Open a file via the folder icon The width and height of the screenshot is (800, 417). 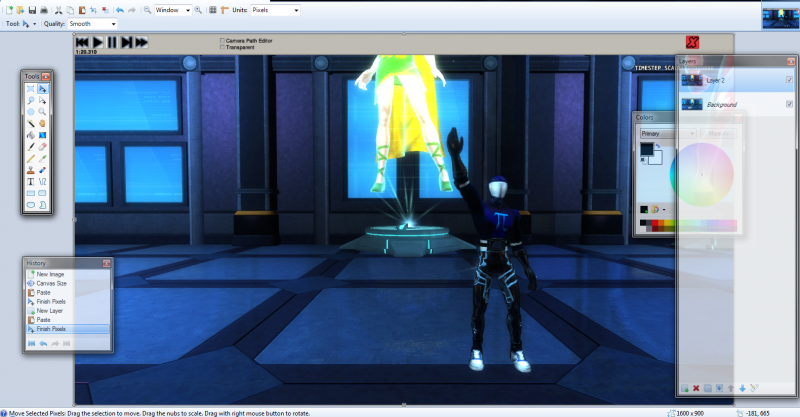click(x=20, y=10)
